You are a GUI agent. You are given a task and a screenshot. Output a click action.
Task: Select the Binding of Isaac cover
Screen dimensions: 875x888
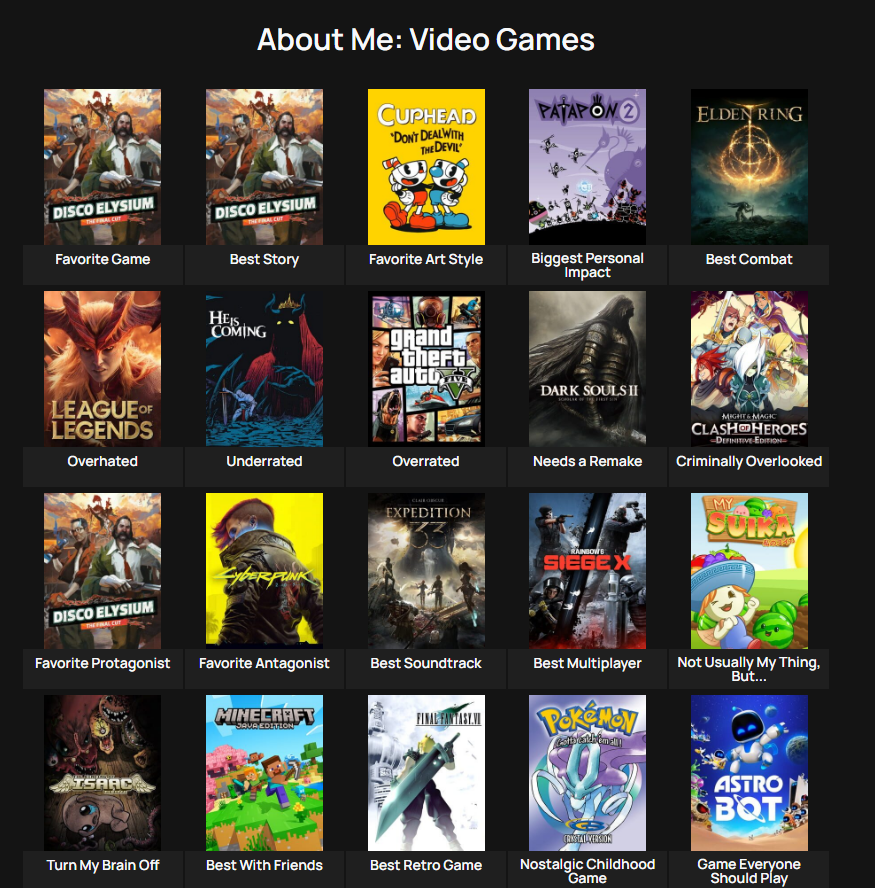103,773
